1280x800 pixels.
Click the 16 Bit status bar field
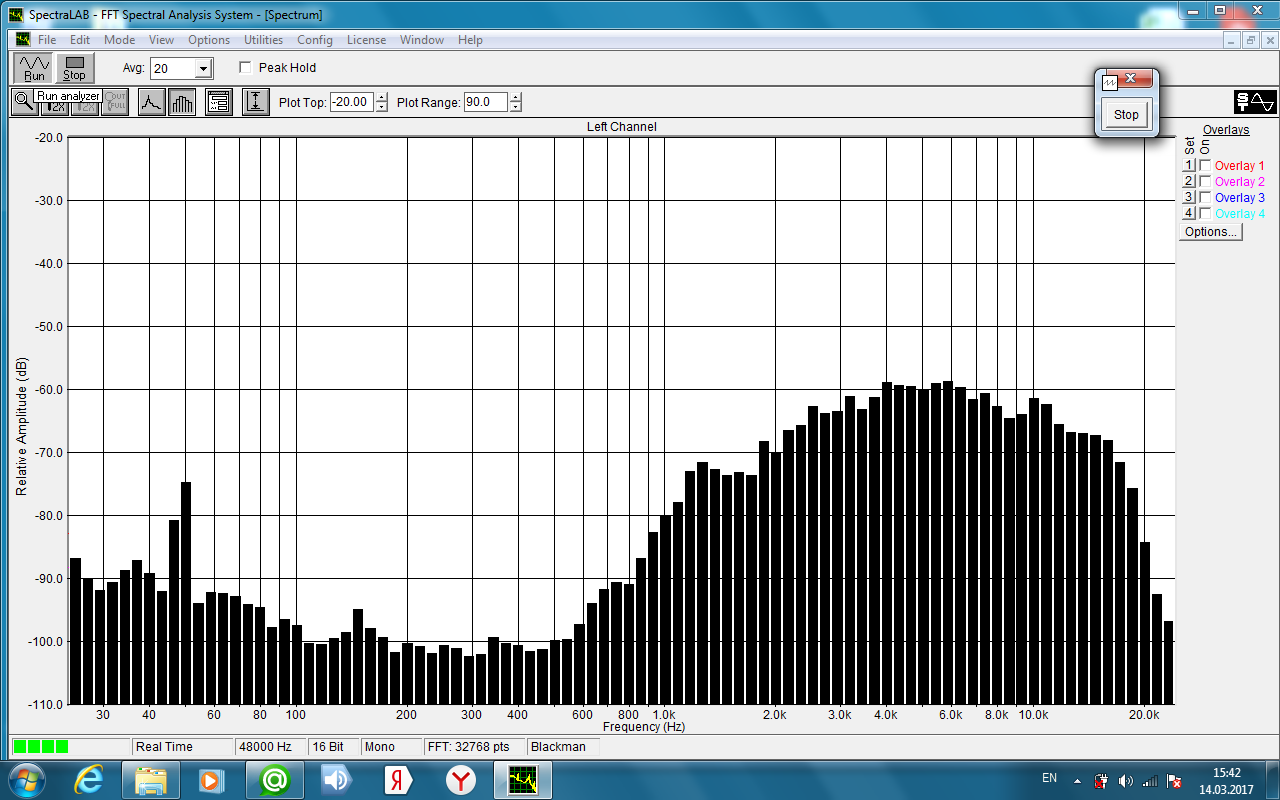point(334,747)
